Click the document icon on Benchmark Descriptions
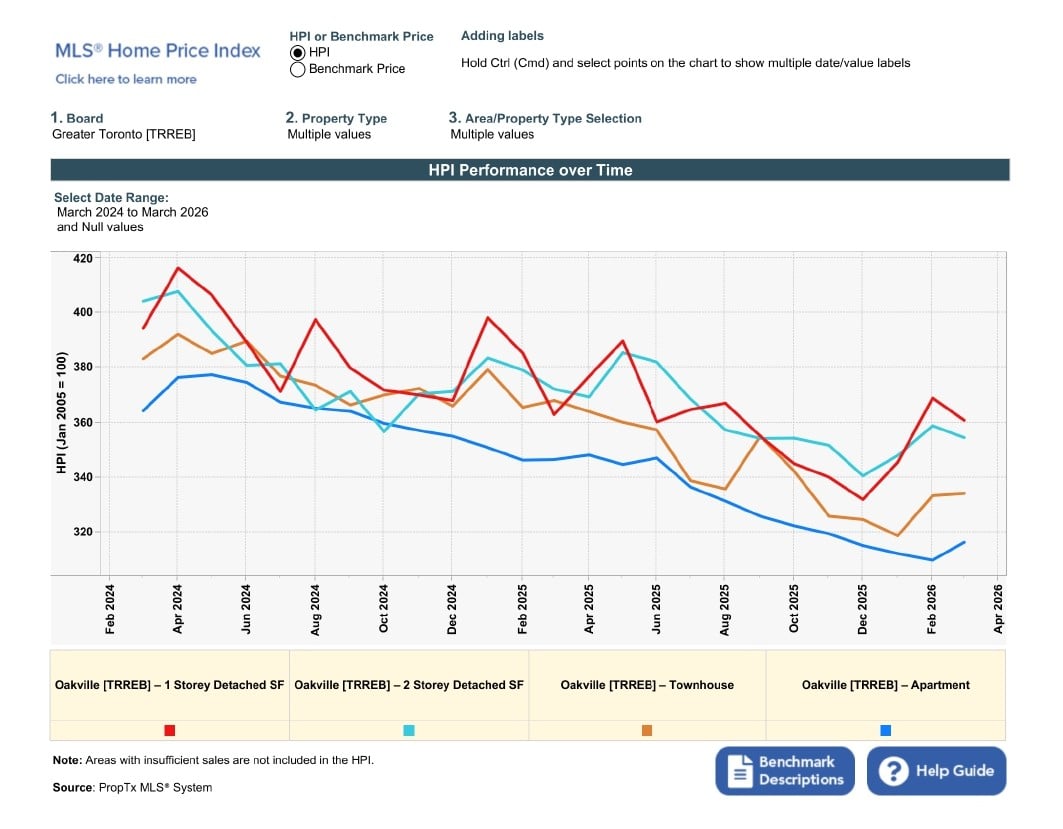Image resolution: width=1063 pixels, height=829 pixels. click(739, 770)
